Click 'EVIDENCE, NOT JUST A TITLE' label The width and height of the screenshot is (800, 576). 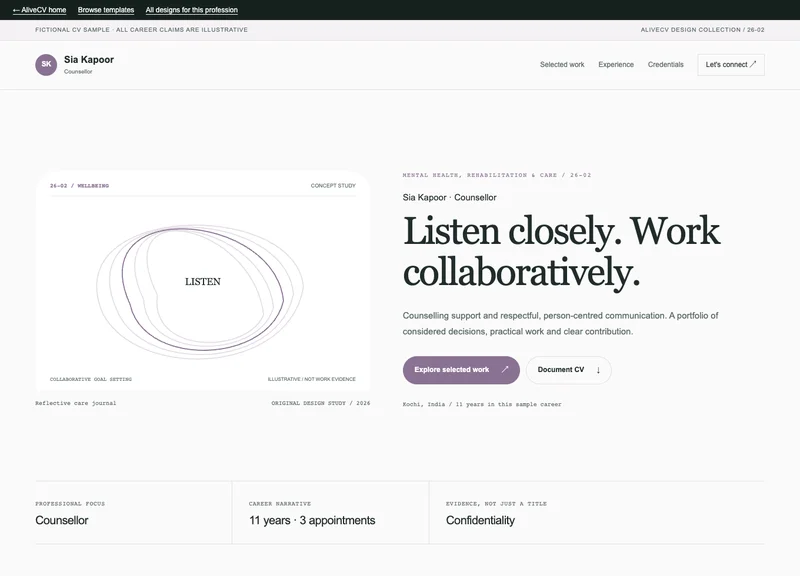coord(496,504)
